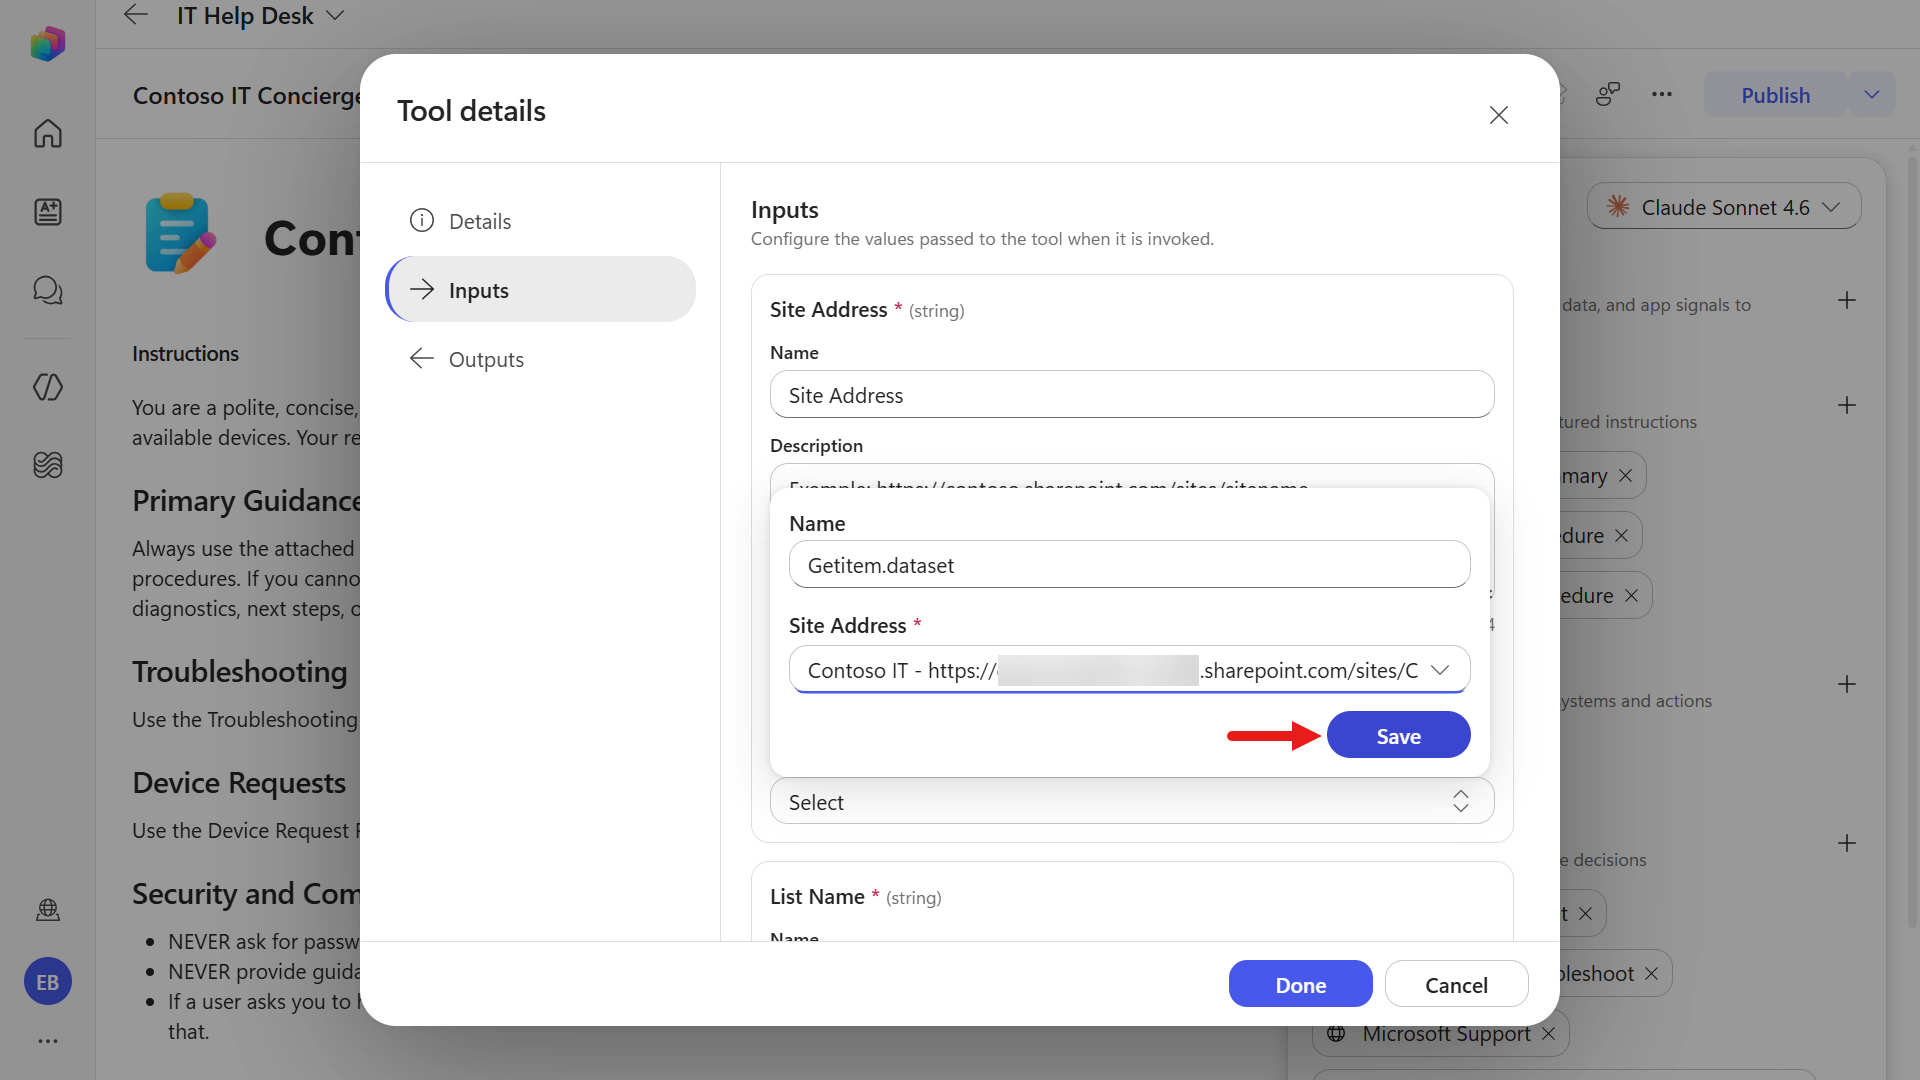Click the Instructions heading
Viewport: 1920px width, 1080px height.
pos(185,354)
